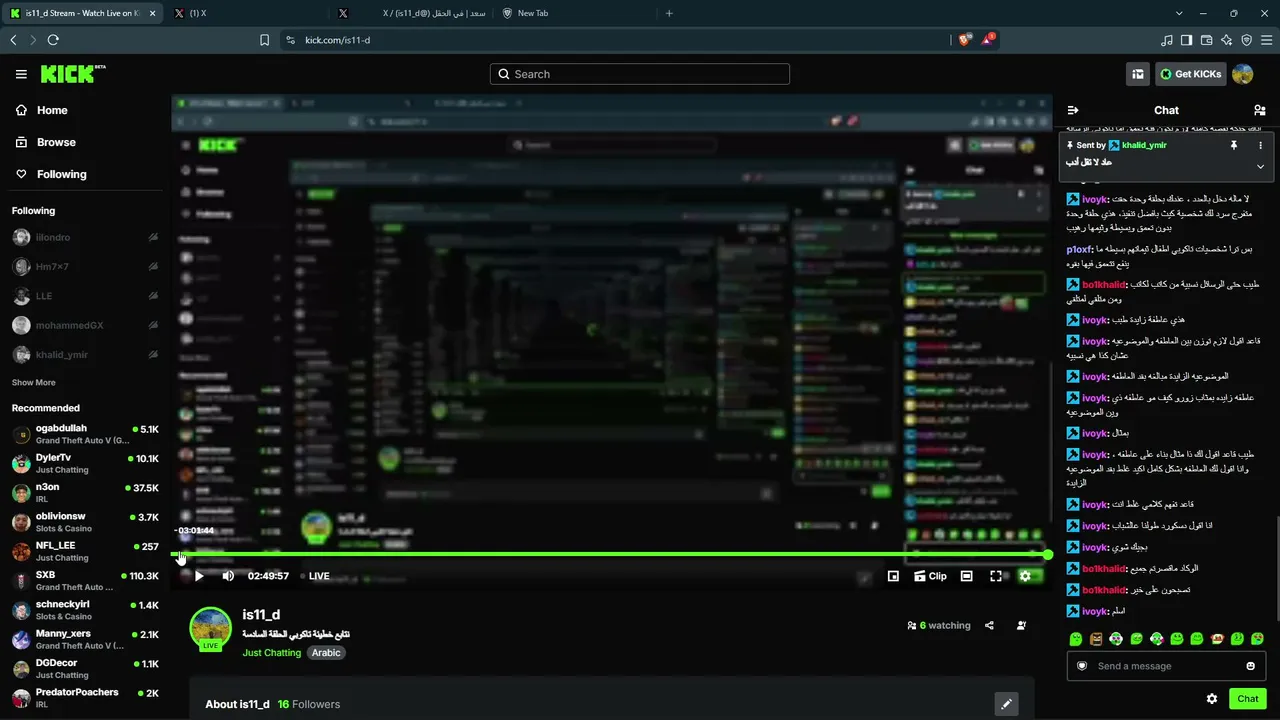Screen dimensions: 1280x720
Task: Open Browse in the Kick sidebar
Action: pyautogui.click(x=45, y=143)
